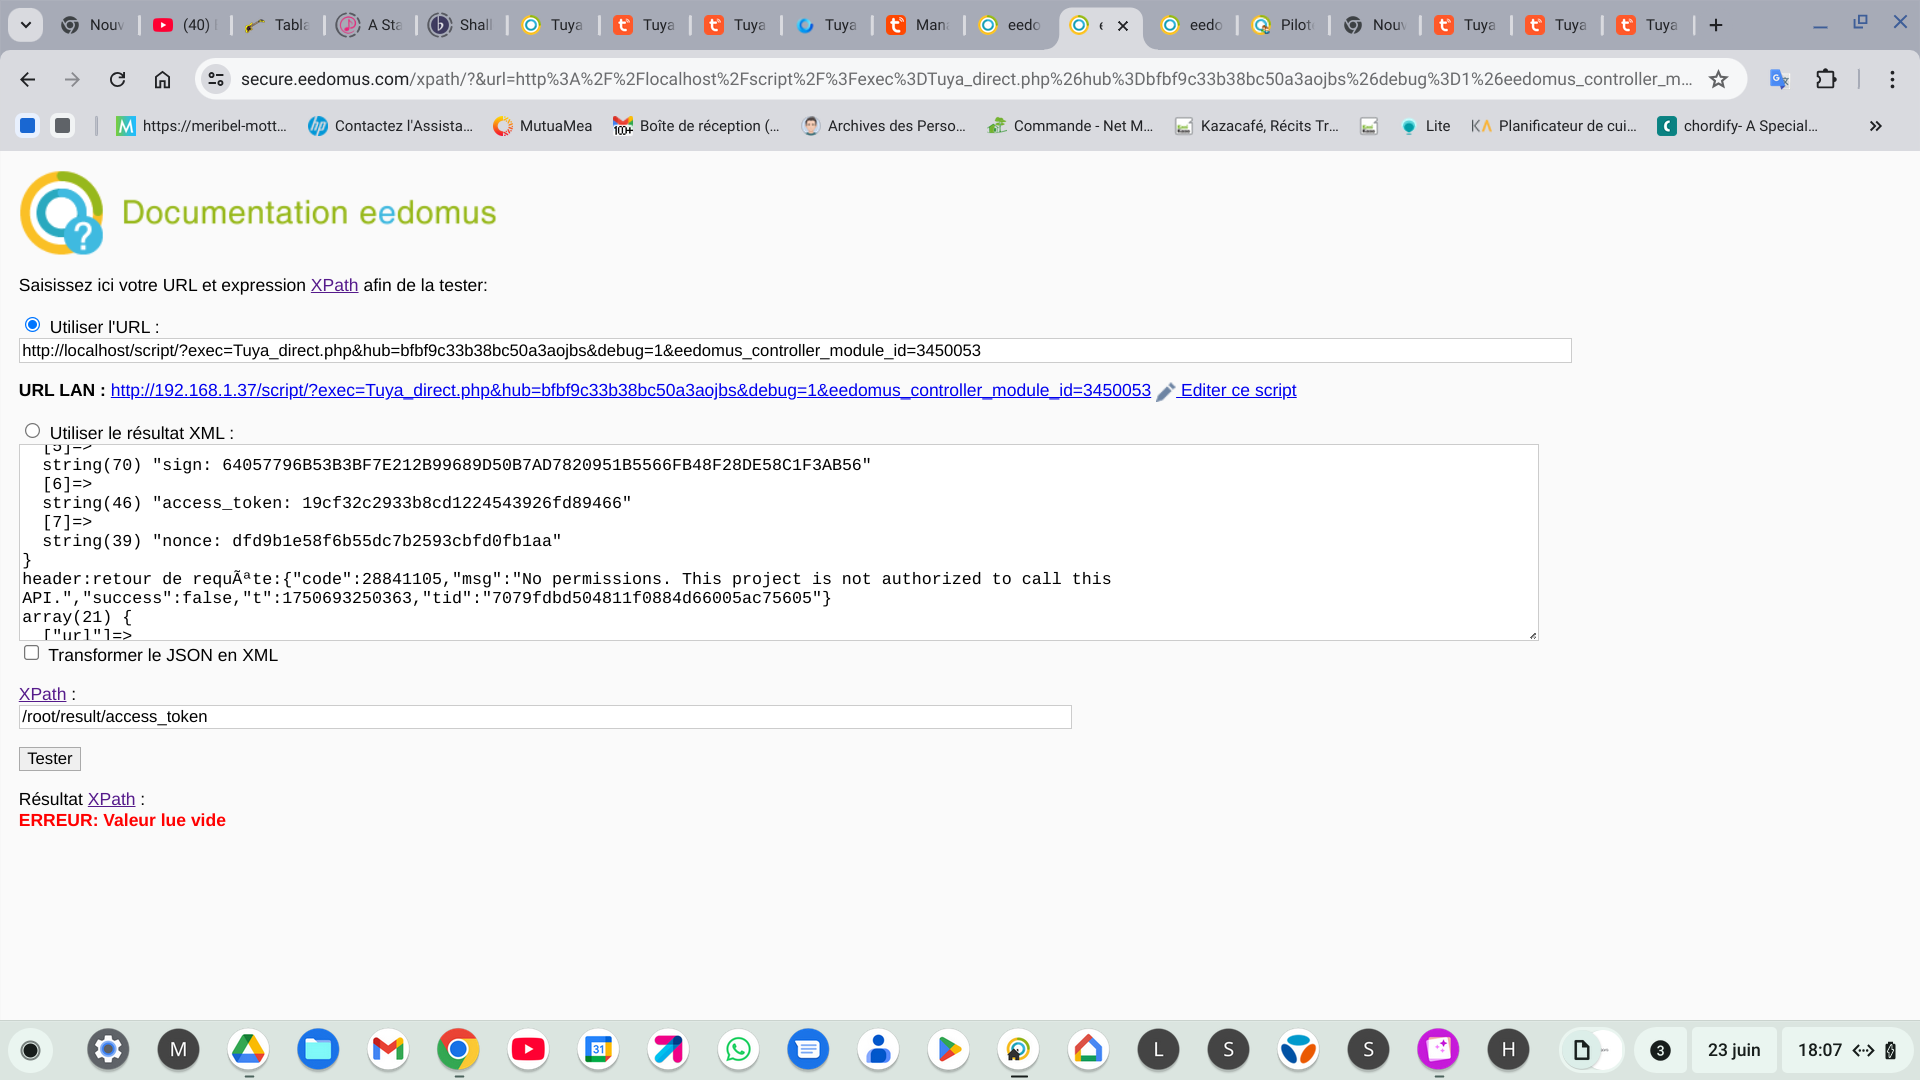
Task: Open the tab search chevron
Action: (x=25, y=25)
